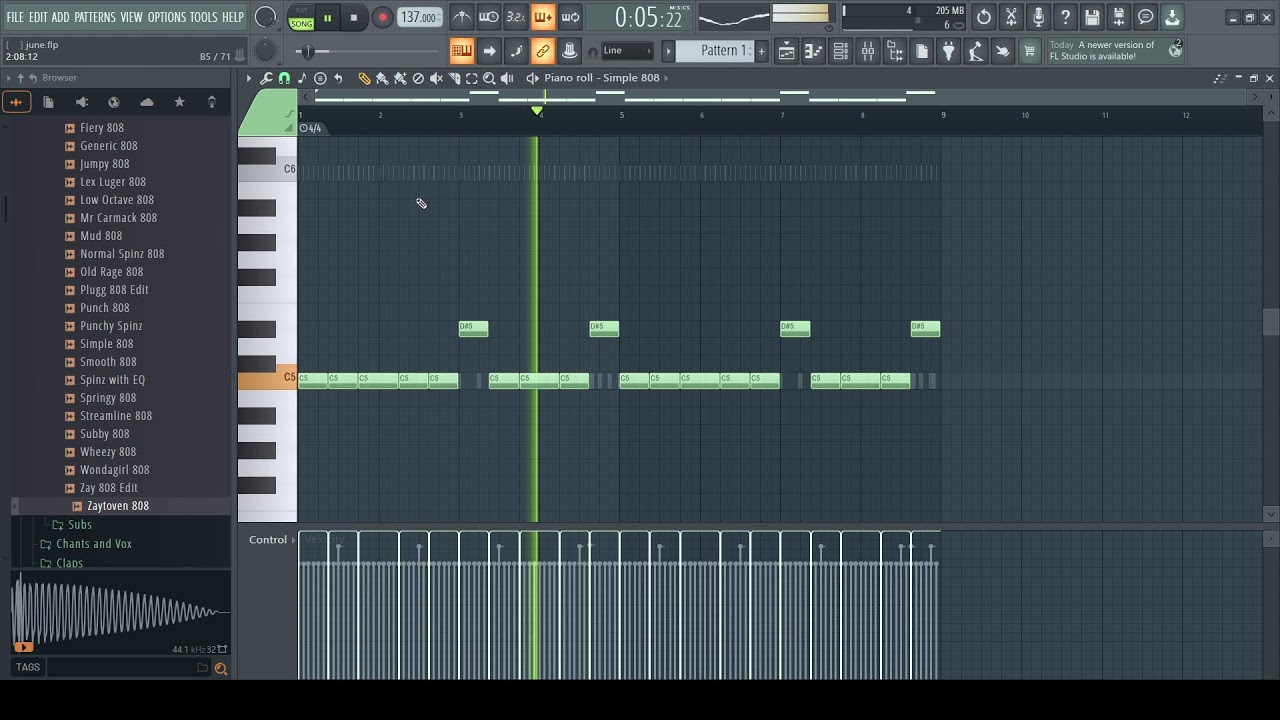Click the newer FL Studio version notification
The height and width of the screenshot is (720, 1280).
tap(1115, 50)
